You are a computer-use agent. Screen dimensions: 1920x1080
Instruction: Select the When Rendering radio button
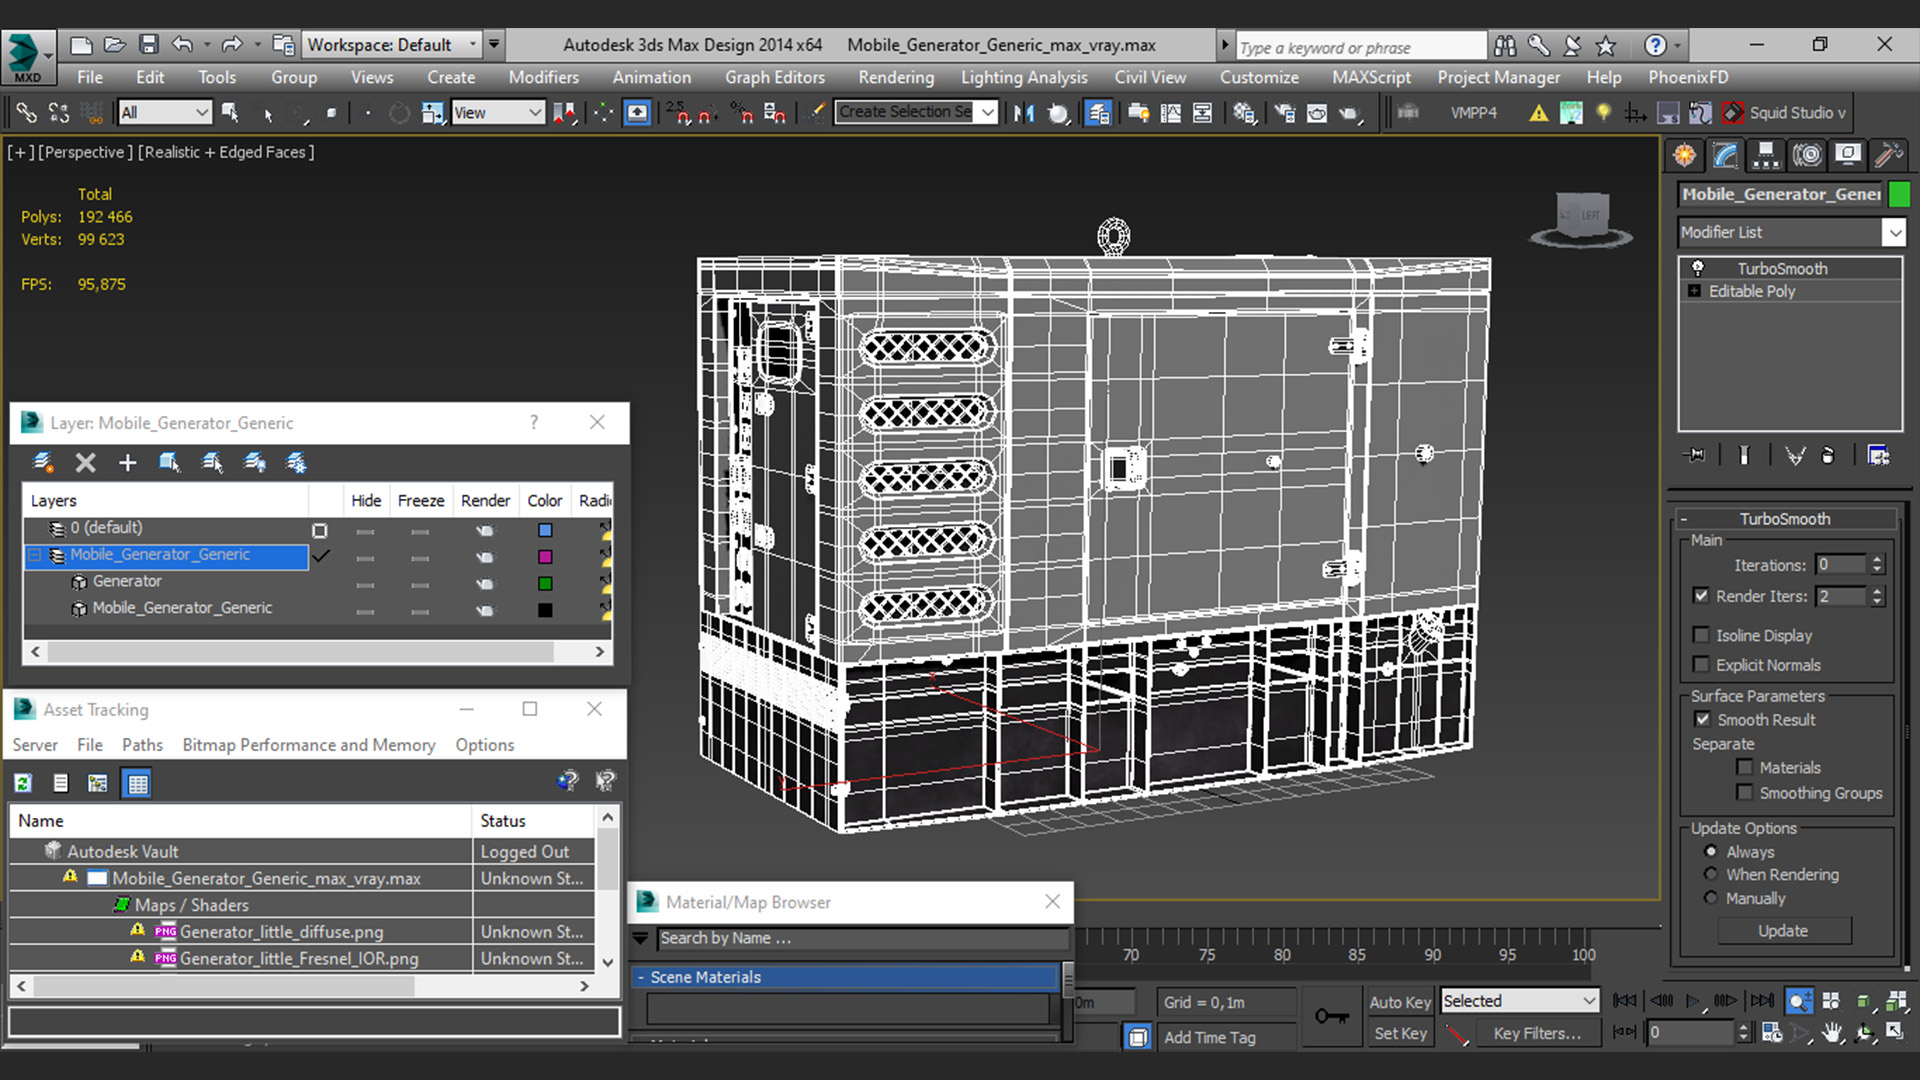(x=1711, y=874)
